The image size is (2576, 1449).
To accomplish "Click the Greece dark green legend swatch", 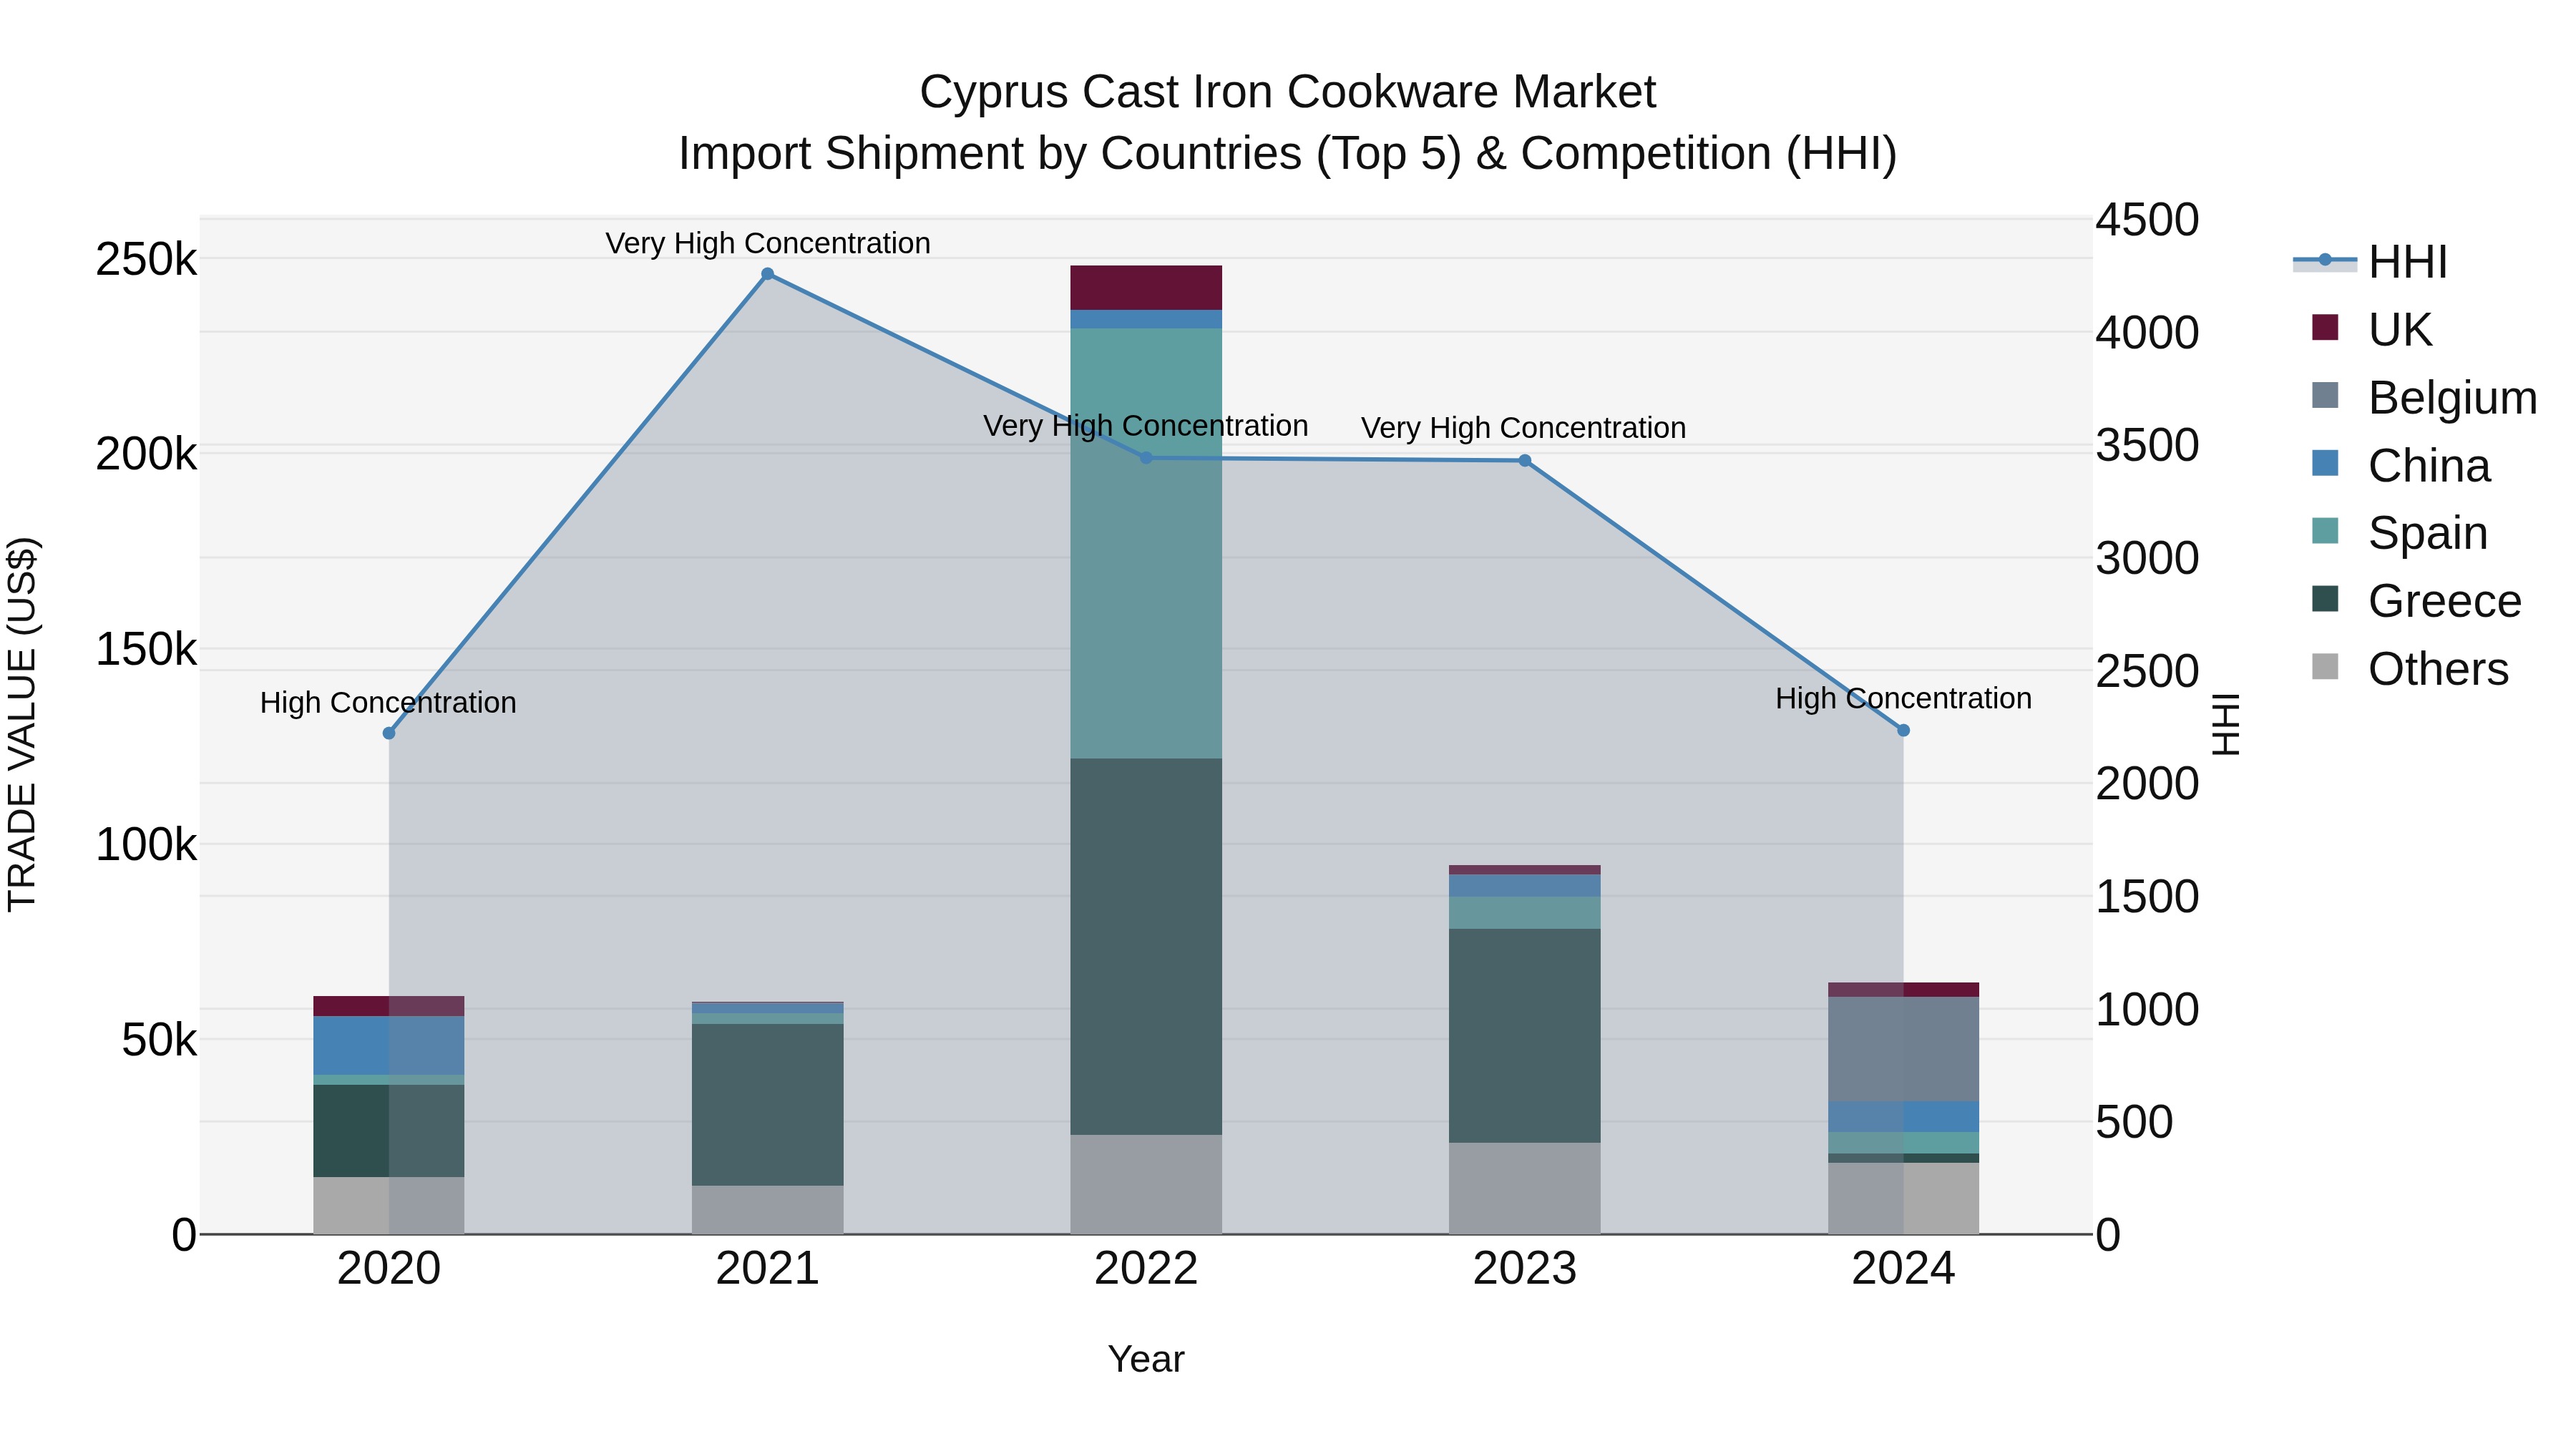I will coord(2325,598).
